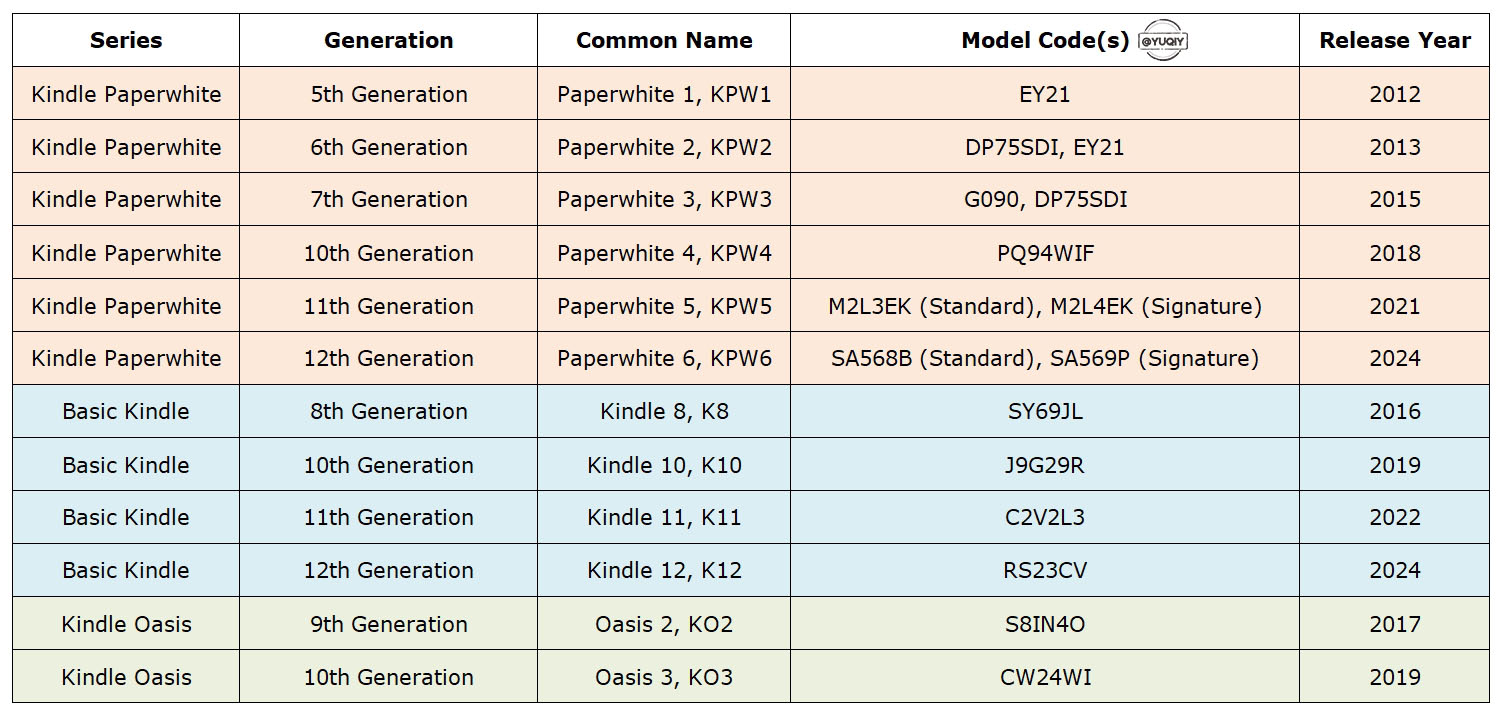Click the Kindle 8, K8 cell

(x=664, y=411)
